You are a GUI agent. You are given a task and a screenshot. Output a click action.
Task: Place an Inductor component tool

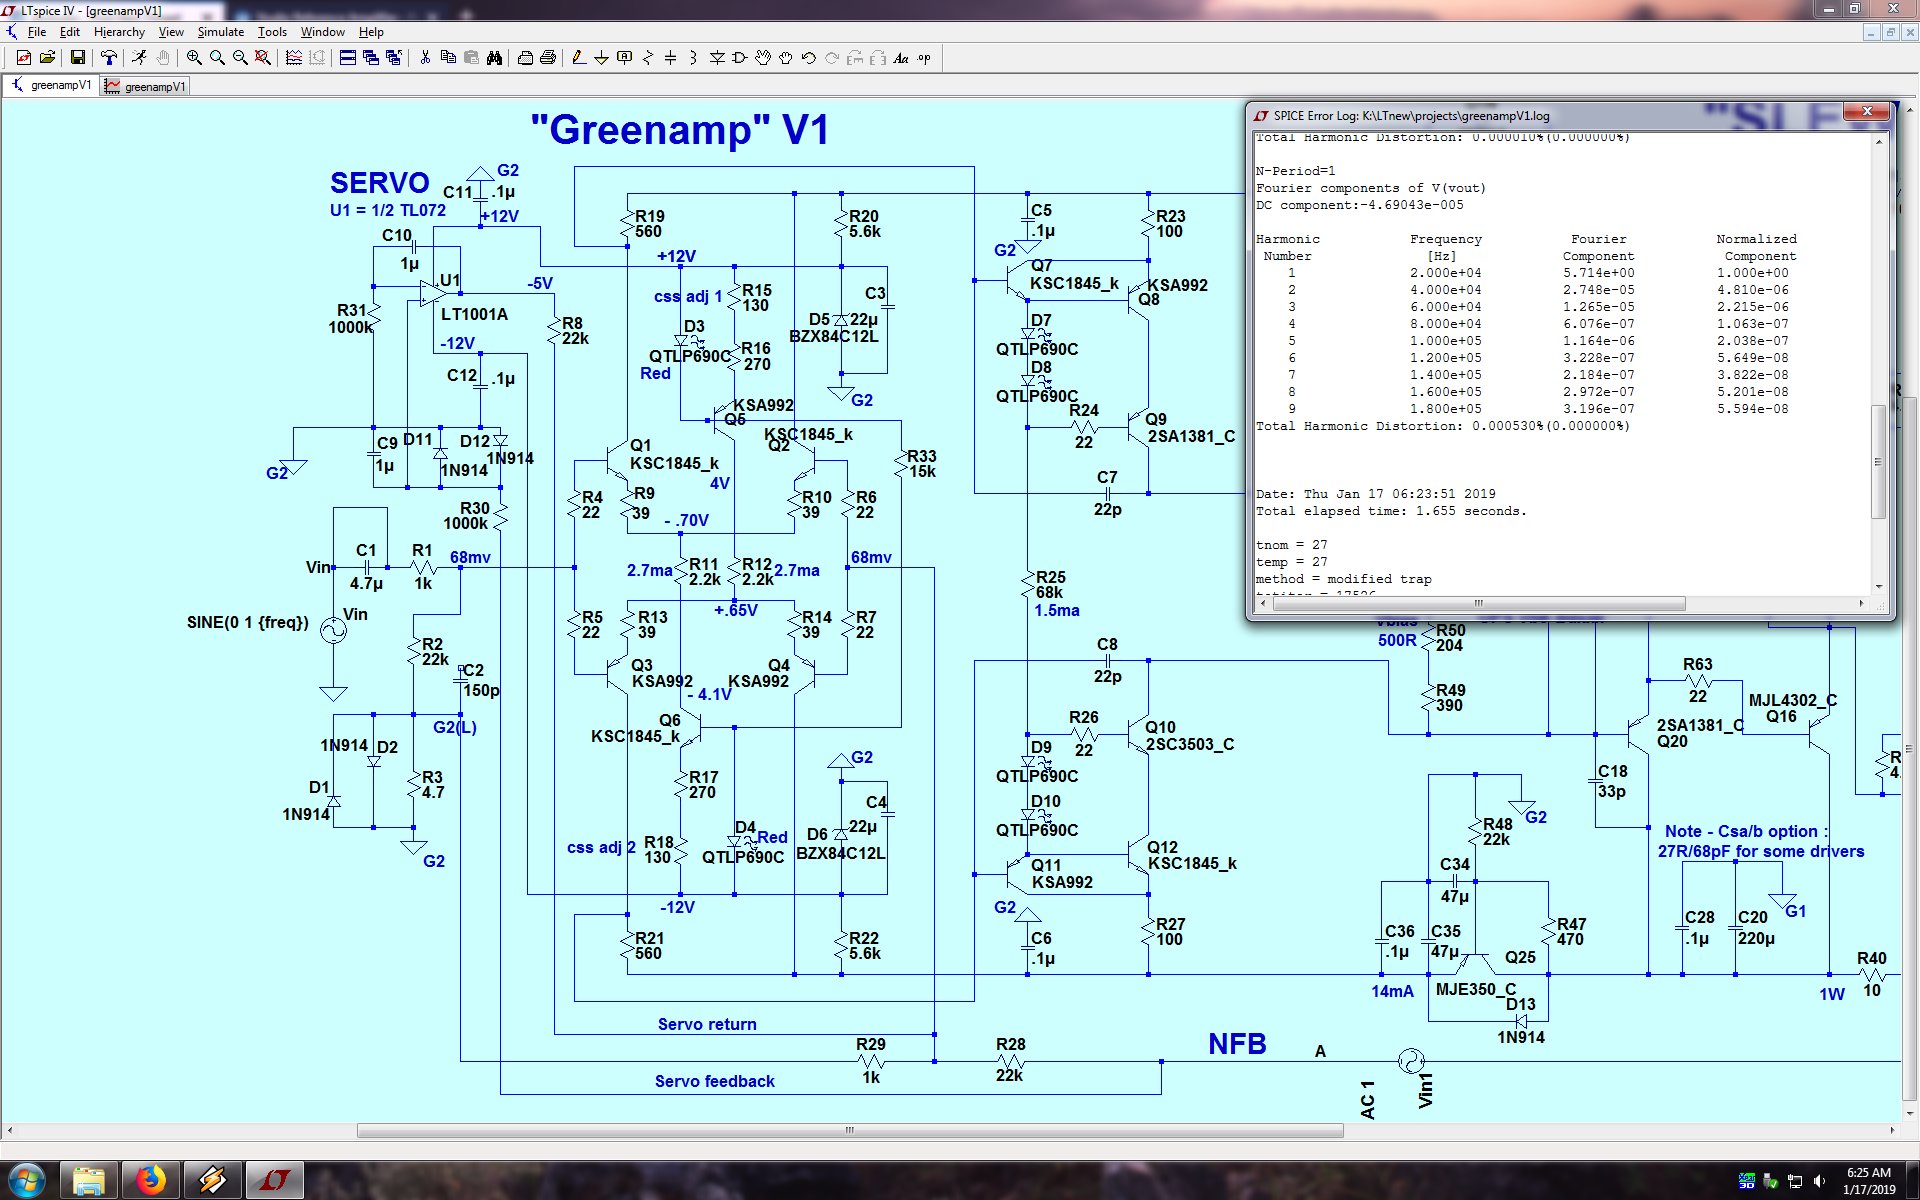pyautogui.click(x=694, y=58)
